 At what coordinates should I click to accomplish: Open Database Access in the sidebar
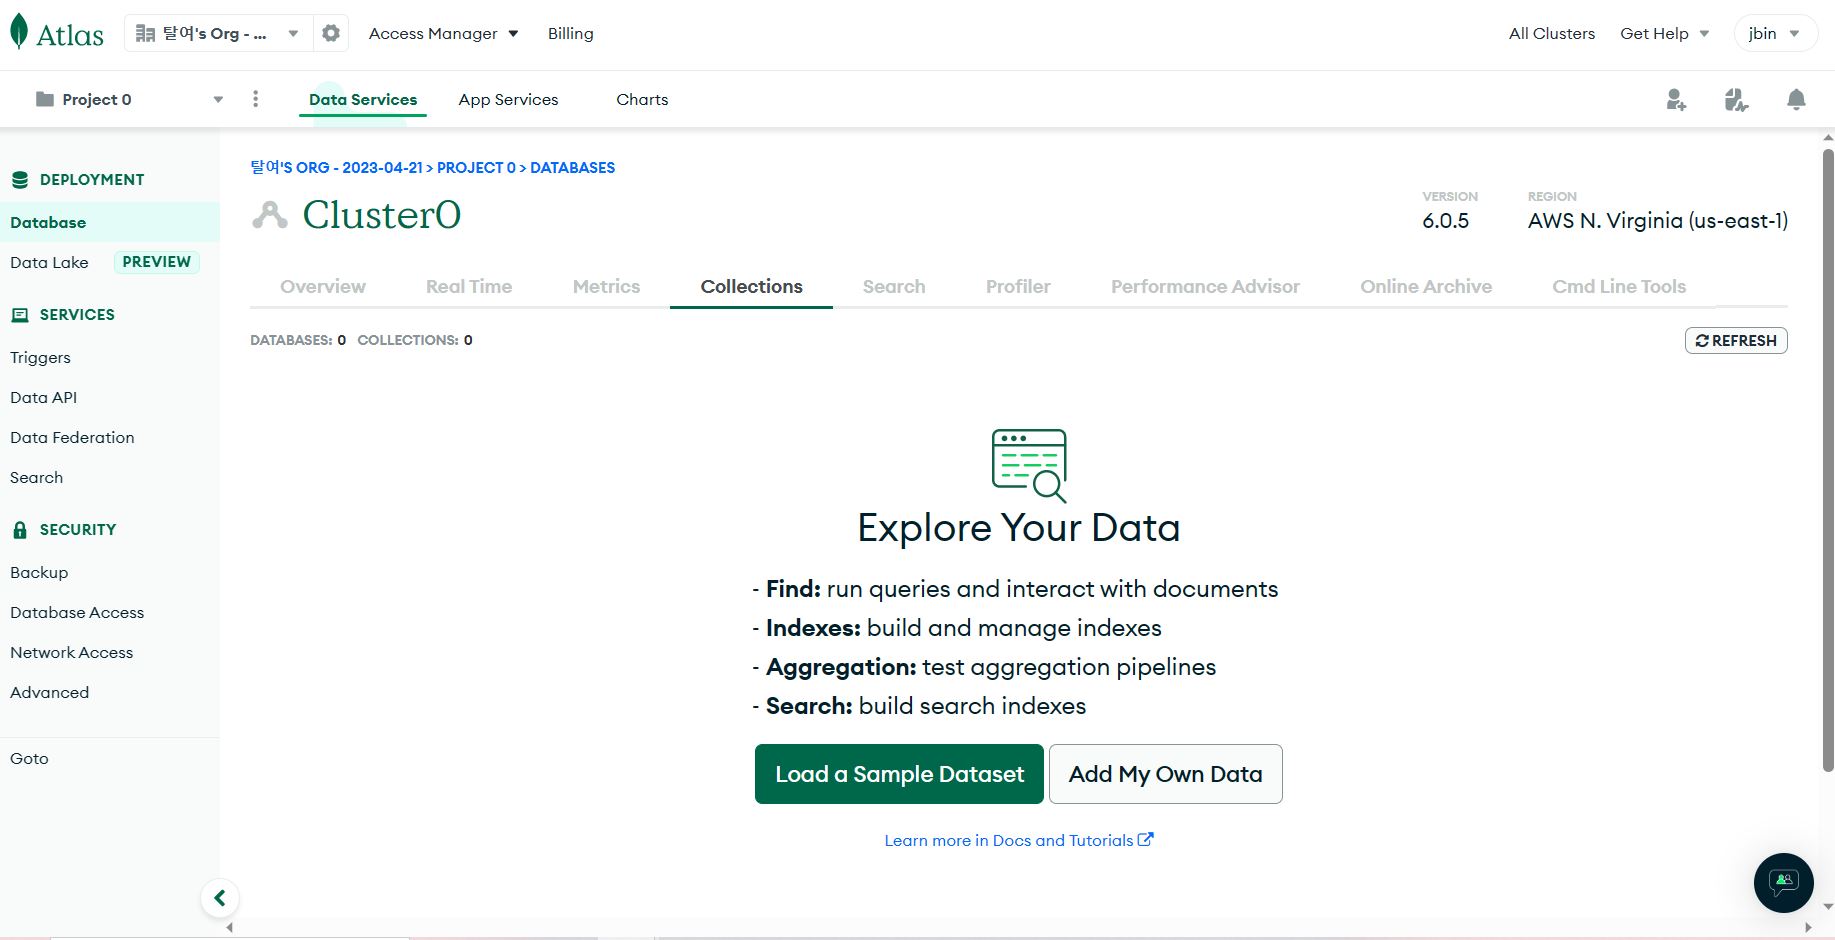pos(77,612)
